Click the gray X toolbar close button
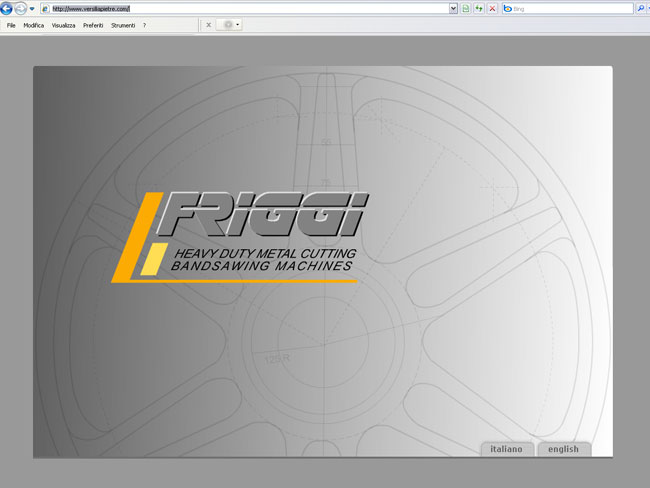650x488 pixels. (209, 25)
